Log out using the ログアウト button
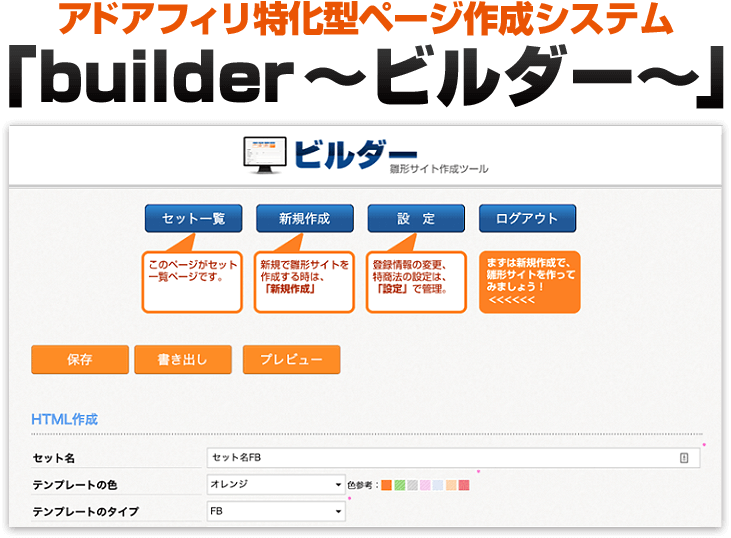Screen dimensions: 731x538 pos(527,219)
